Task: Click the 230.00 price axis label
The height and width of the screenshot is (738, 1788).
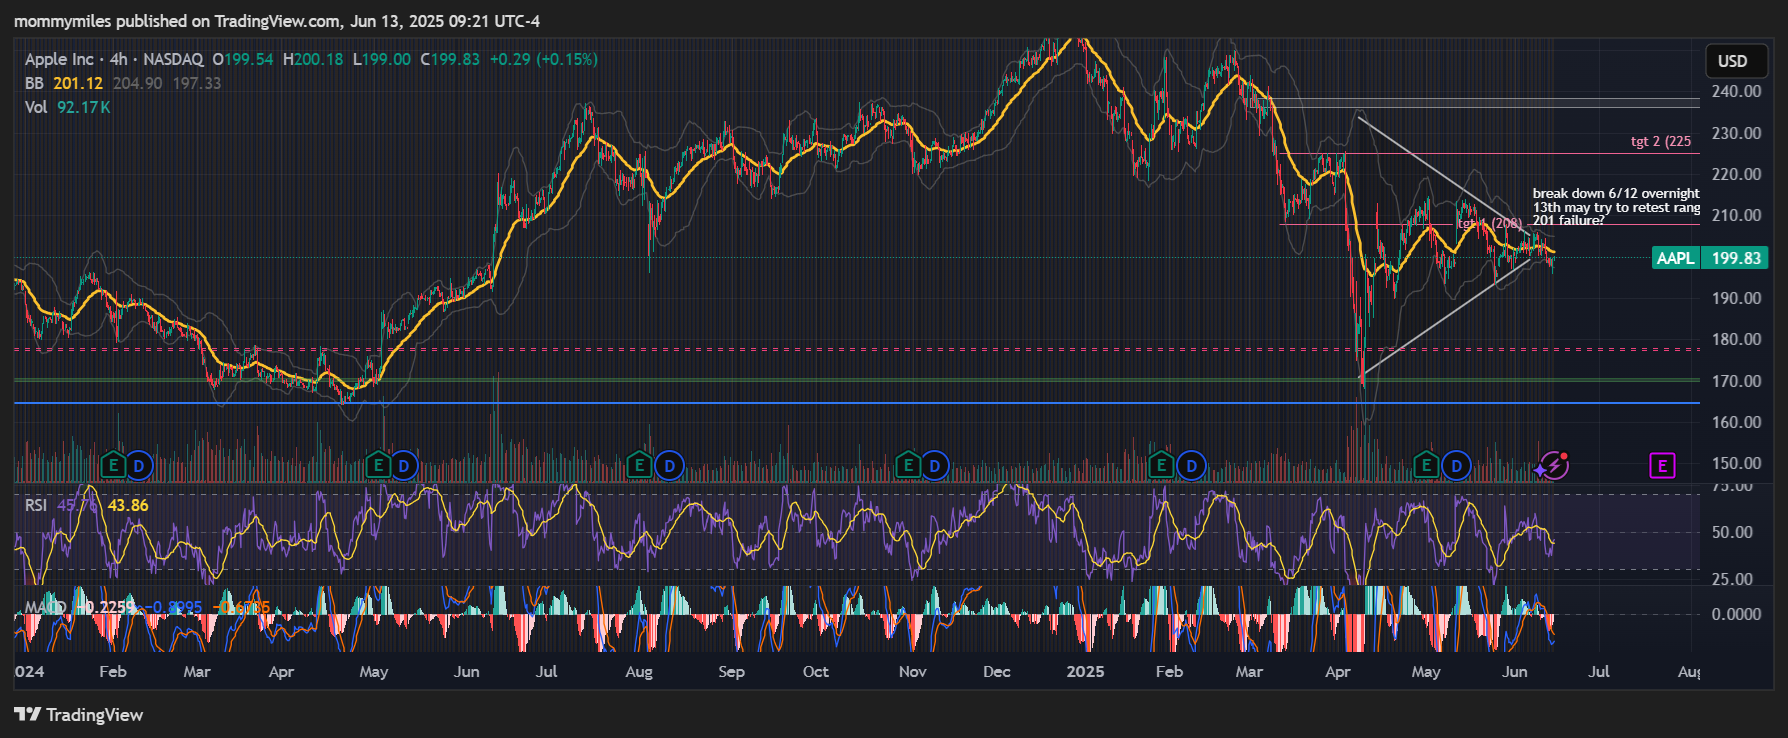Action: coord(1737,133)
